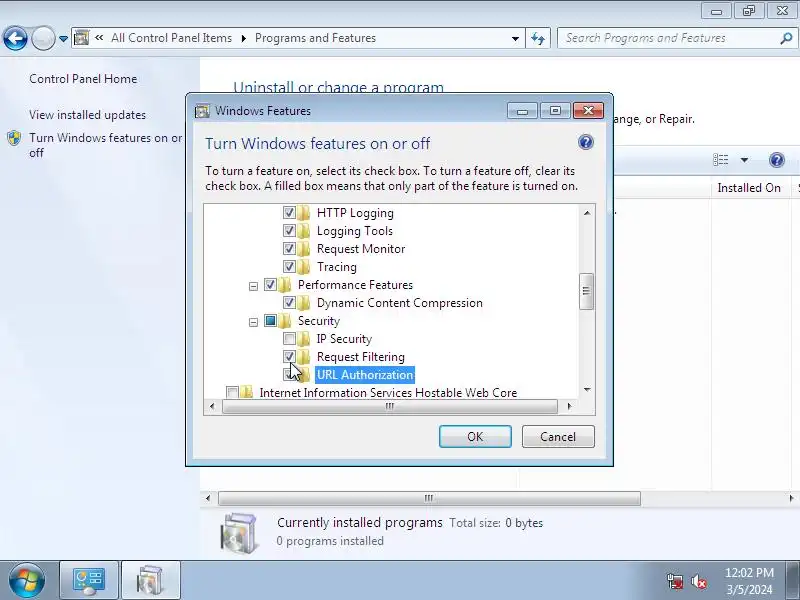This screenshot has height=600, width=800.
Task: Click the Forward navigation arrow
Action: (x=43, y=38)
